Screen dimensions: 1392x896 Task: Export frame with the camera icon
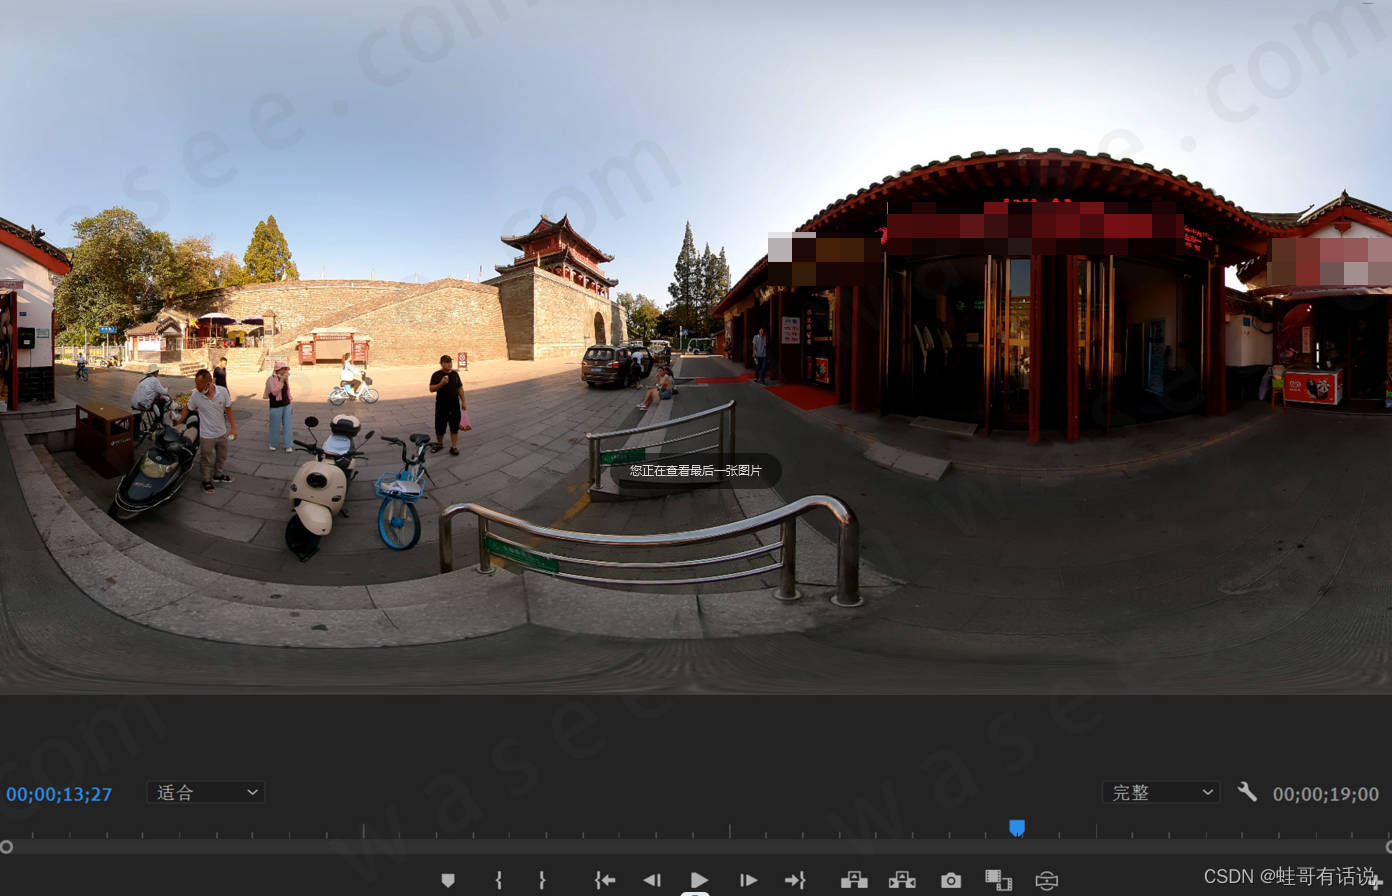951,880
